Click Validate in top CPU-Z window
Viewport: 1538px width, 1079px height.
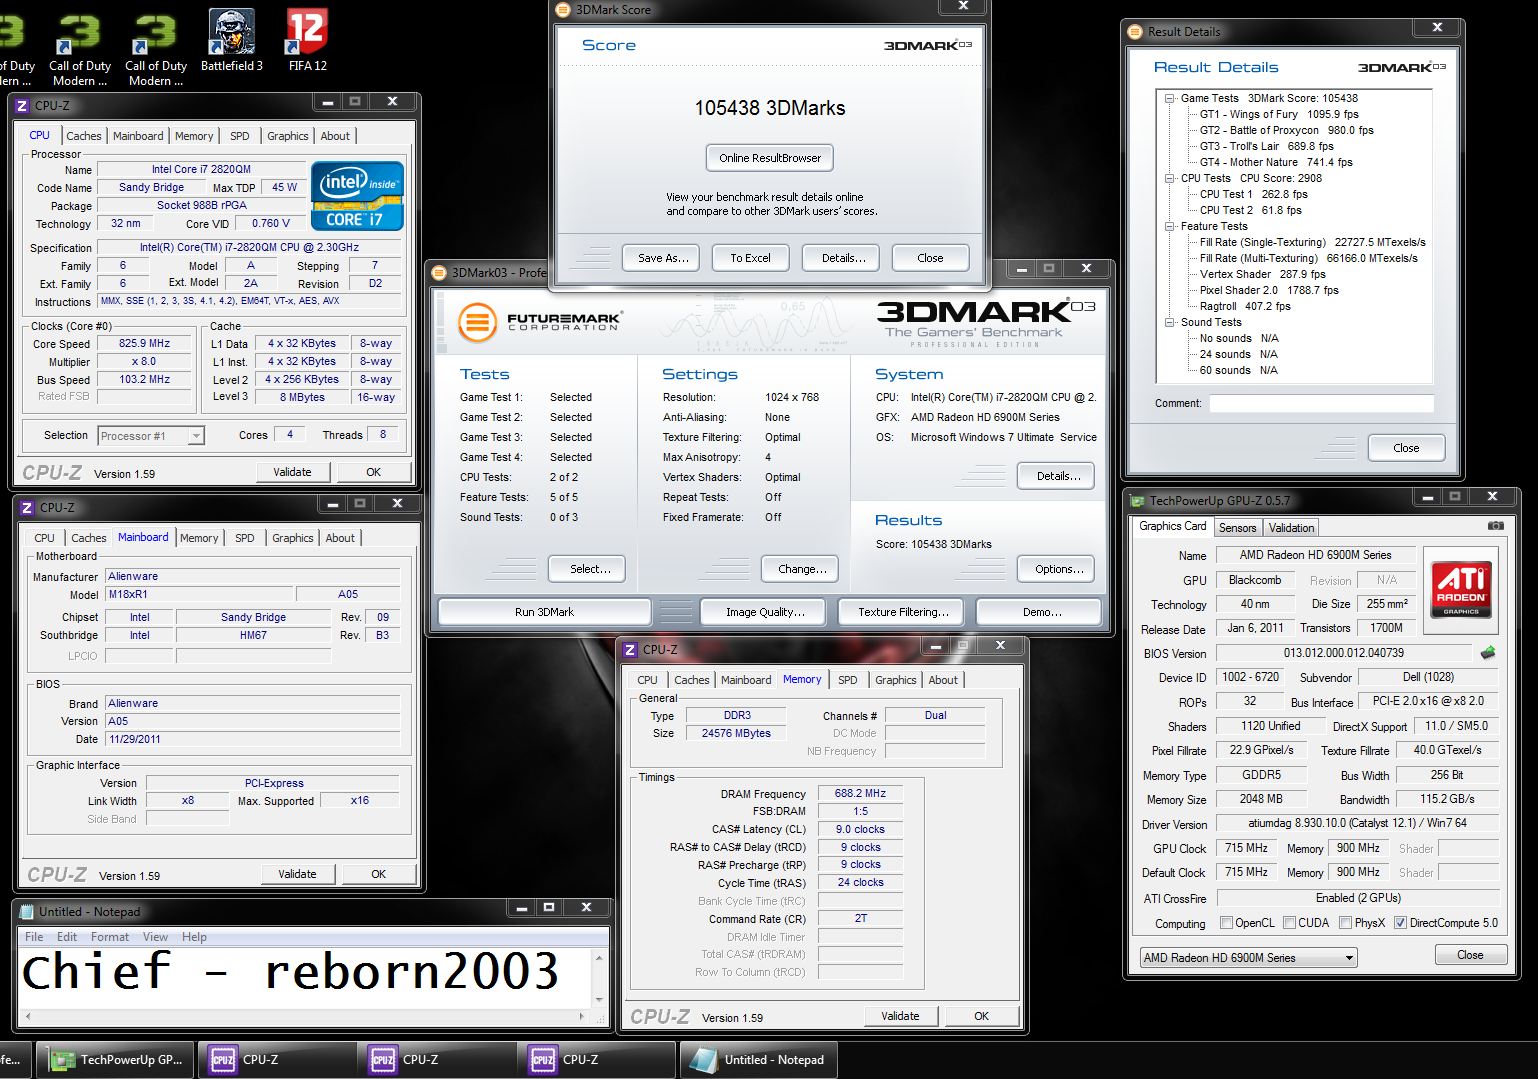[x=292, y=472]
